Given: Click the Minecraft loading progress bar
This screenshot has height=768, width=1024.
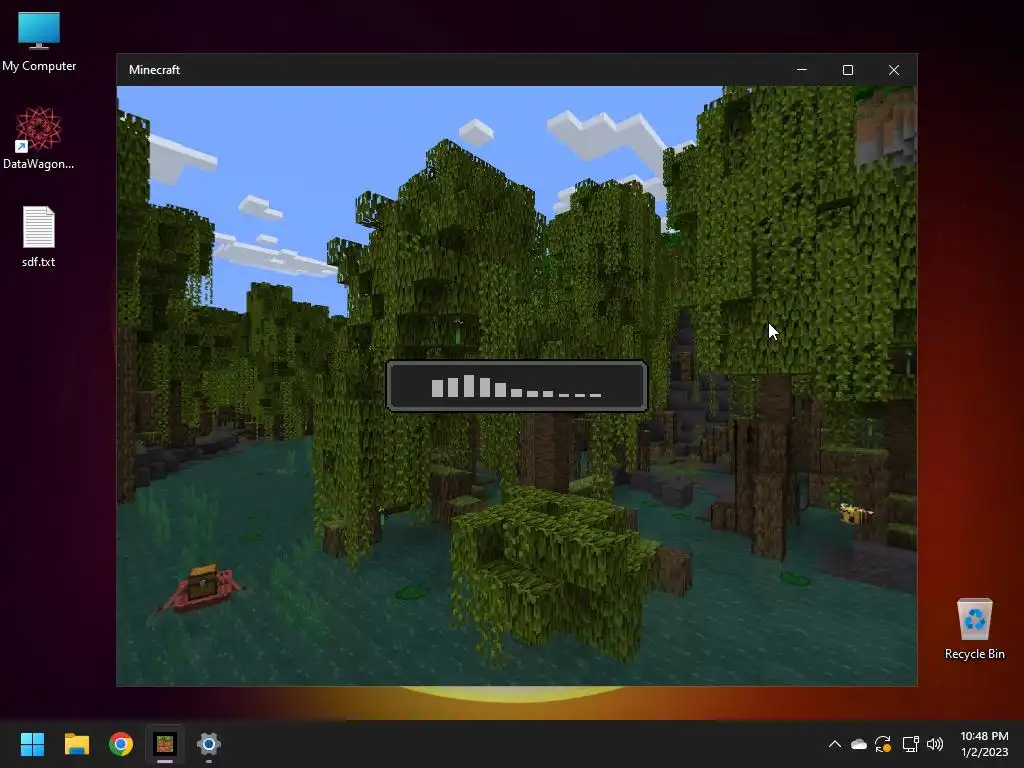Looking at the screenshot, I should click(517, 385).
